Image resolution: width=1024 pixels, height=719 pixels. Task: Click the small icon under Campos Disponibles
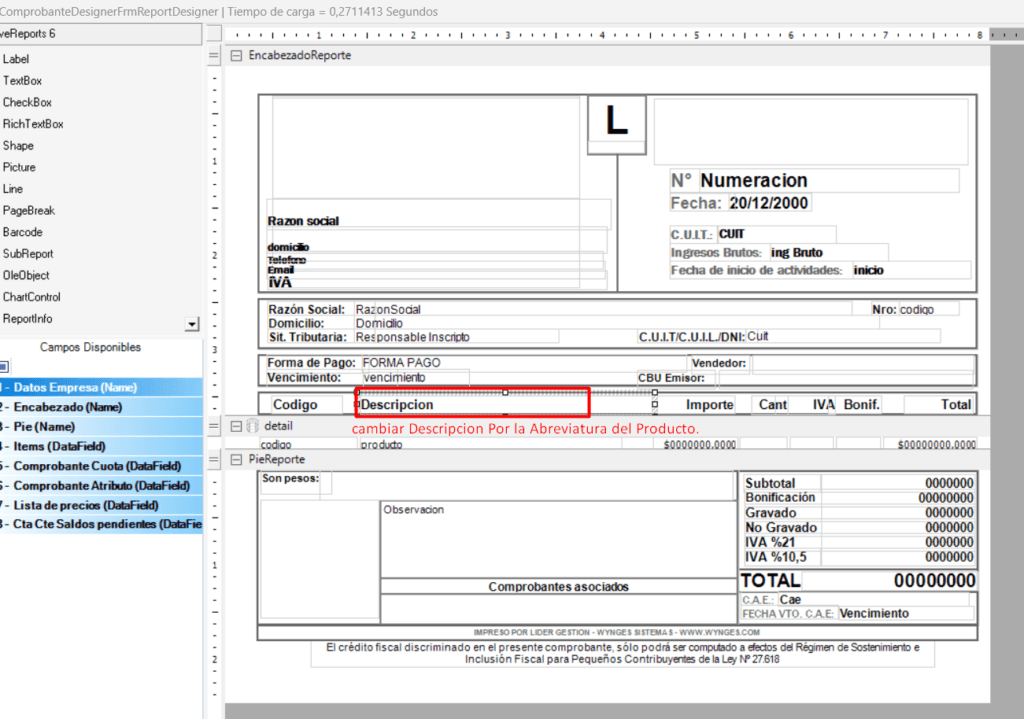coord(4,367)
